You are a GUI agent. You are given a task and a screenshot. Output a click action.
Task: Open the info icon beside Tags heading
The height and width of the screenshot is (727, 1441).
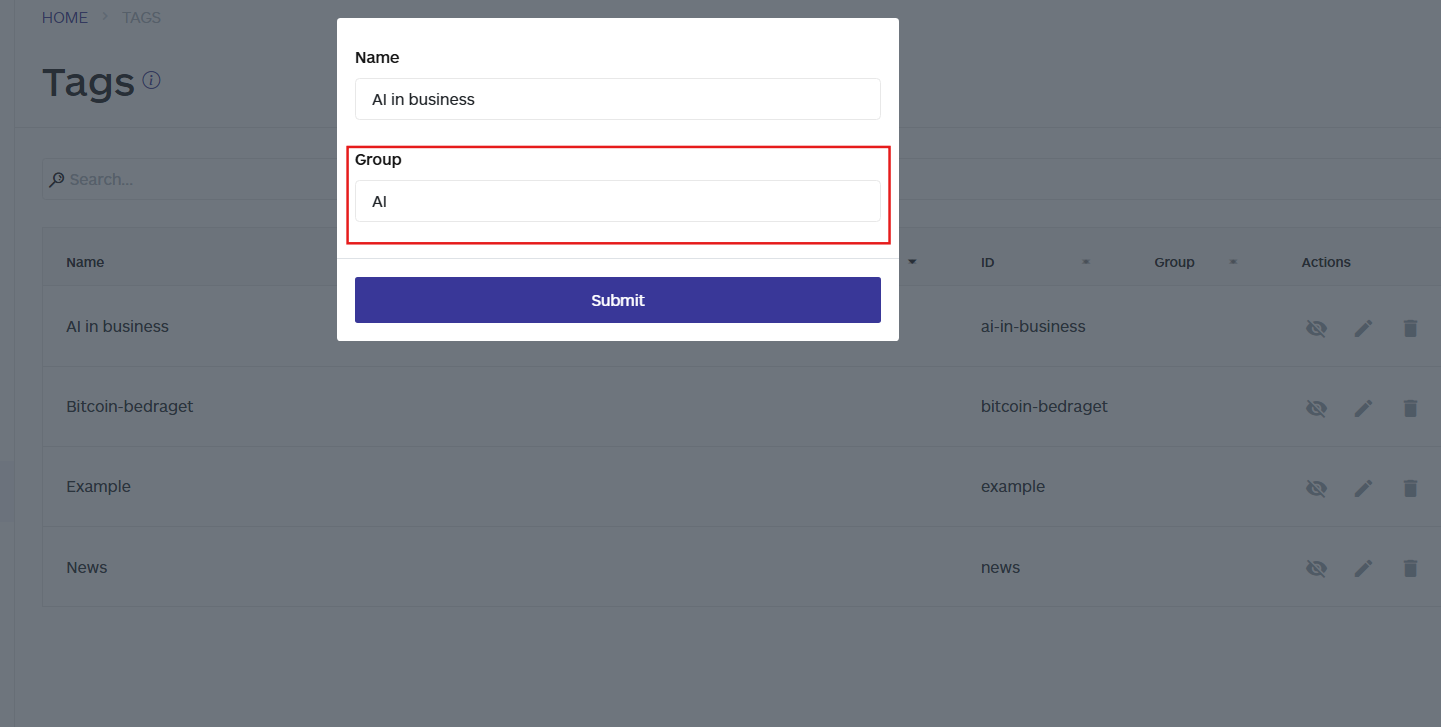151,80
